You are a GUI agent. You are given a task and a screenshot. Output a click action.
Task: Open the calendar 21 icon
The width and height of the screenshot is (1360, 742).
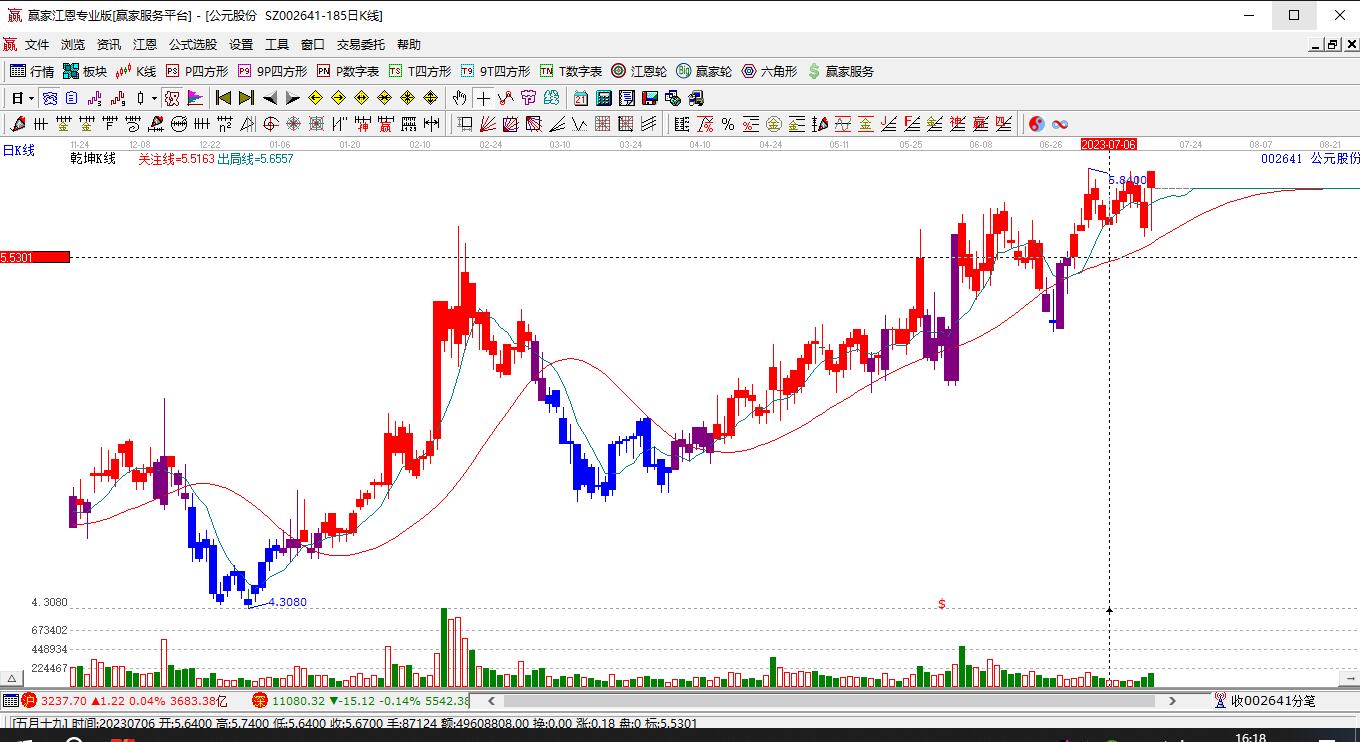point(581,98)
